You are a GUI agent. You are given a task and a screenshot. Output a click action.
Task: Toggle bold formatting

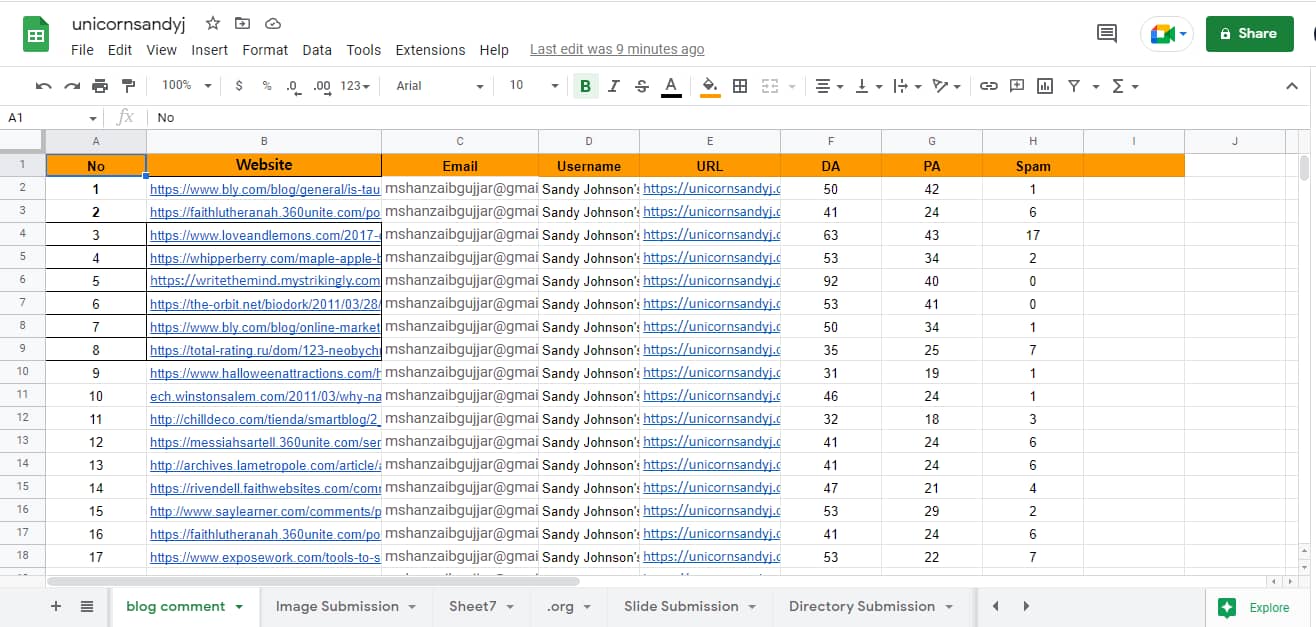click(585, 86)
